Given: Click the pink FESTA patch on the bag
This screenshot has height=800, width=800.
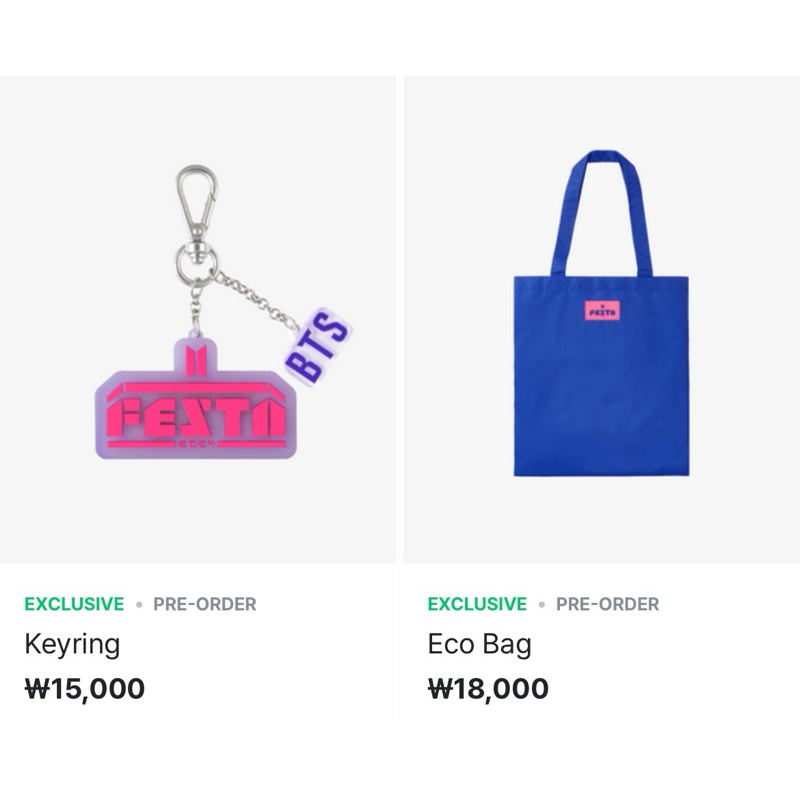Looking at the screenshot, I should tap(602, 310).
